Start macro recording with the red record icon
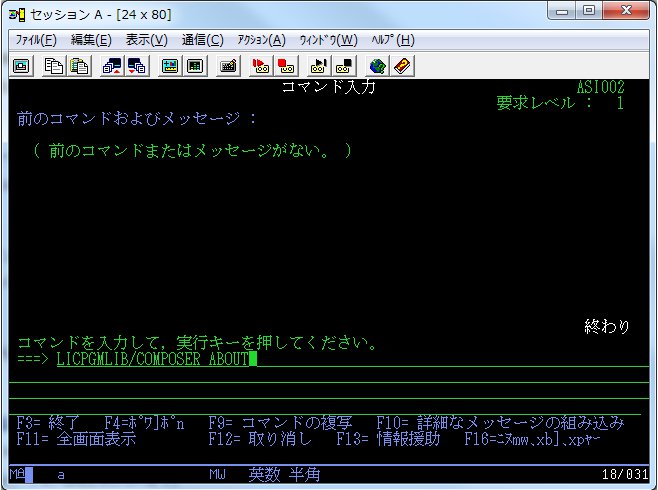This screenshot has height=490, width=658. click(261, 66)
